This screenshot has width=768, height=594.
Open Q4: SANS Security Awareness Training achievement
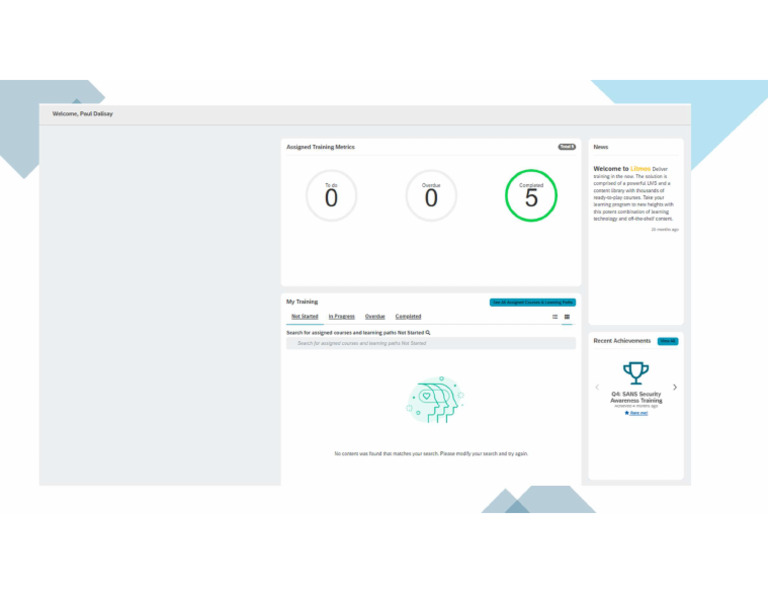click(x=636, y=397)
